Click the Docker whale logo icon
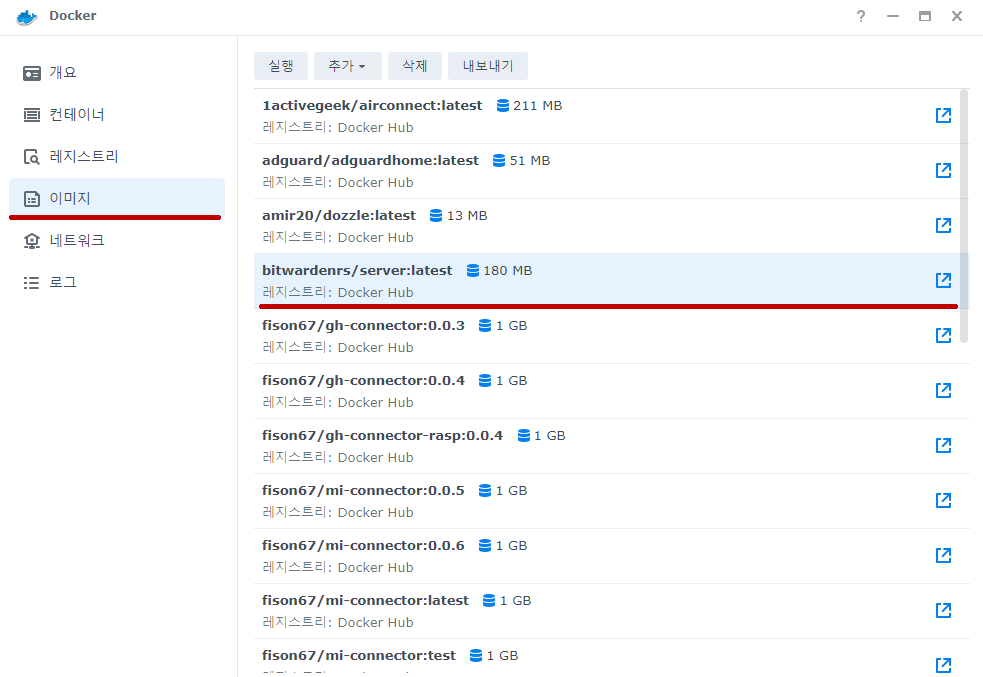The height and width of the screenshot is (677, 983). click(x=27, y=17)
